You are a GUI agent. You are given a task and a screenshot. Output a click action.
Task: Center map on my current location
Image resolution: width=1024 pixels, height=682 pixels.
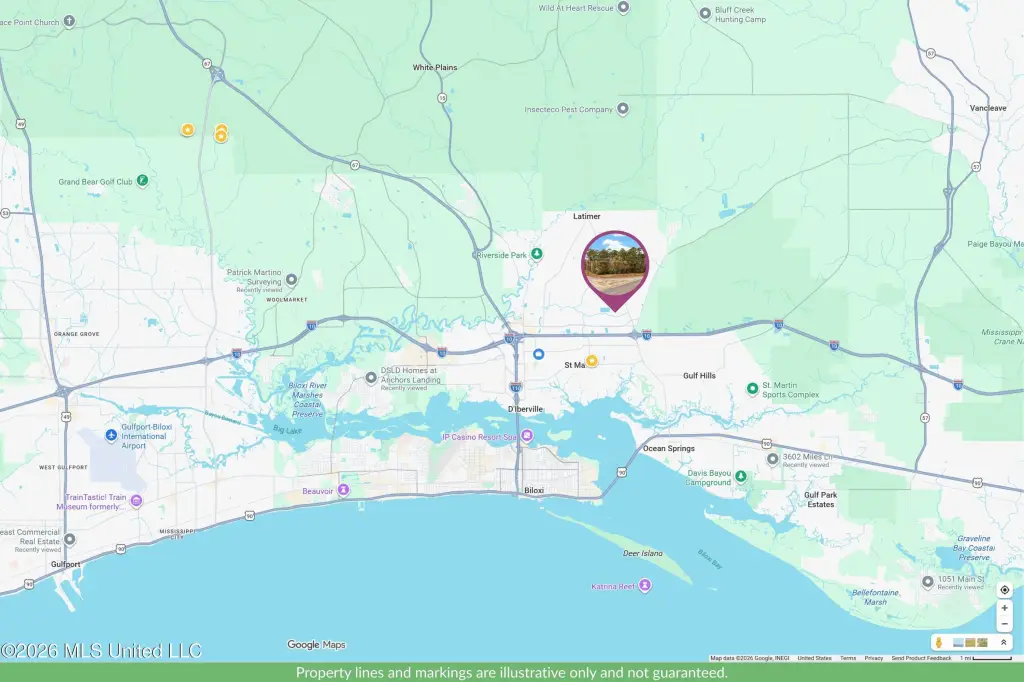pos(1004,590)
